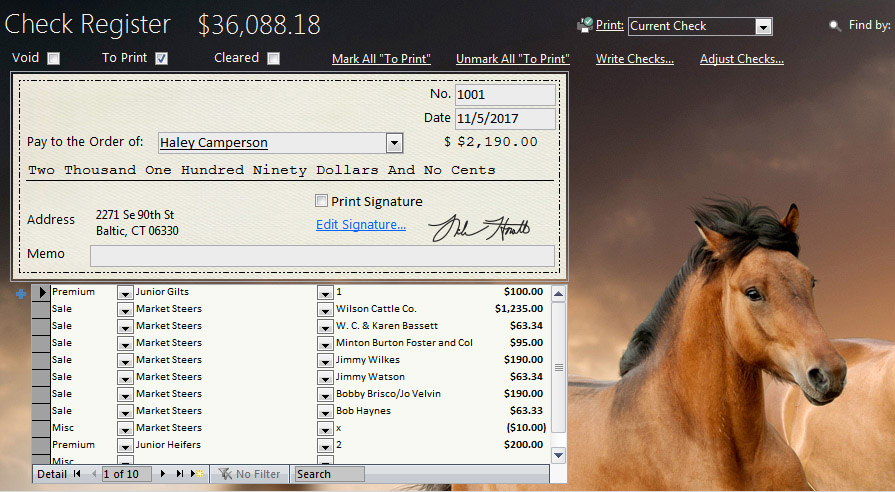The width and height of the screenshot is (895, 492).
Task: Go to next record in Detail navigator
Action: (x=163, y=474)
